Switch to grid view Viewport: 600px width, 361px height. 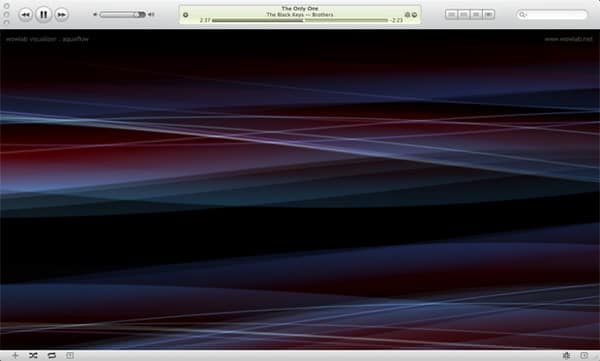476,15
